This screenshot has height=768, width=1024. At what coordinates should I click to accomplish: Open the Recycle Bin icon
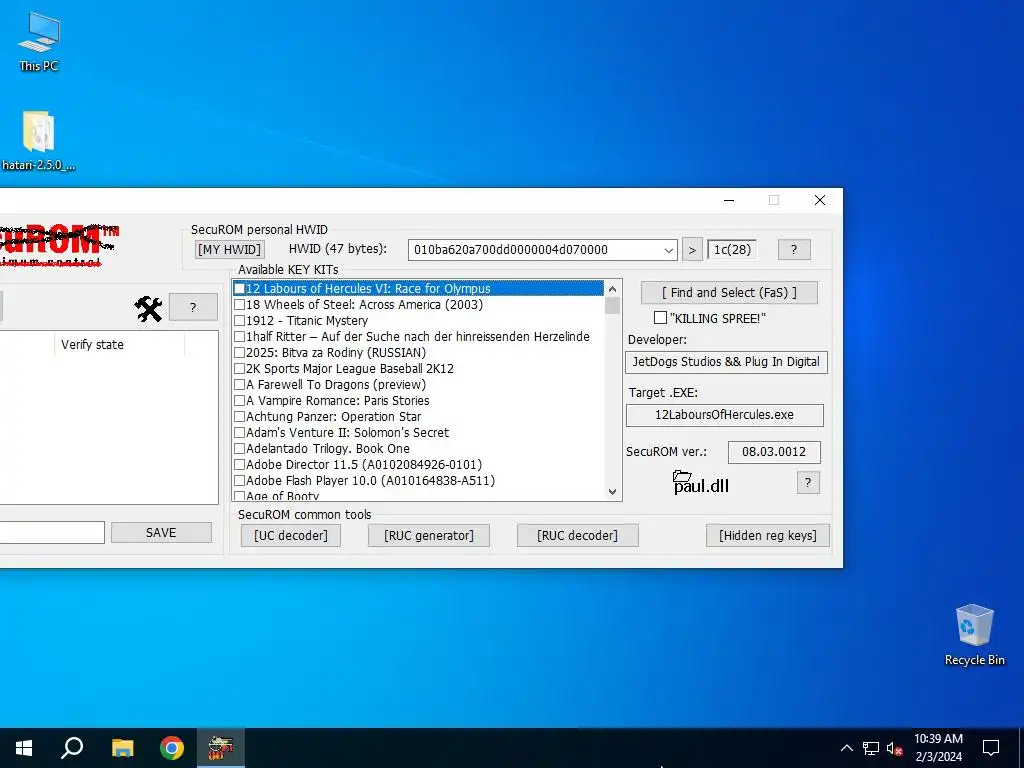974,635
